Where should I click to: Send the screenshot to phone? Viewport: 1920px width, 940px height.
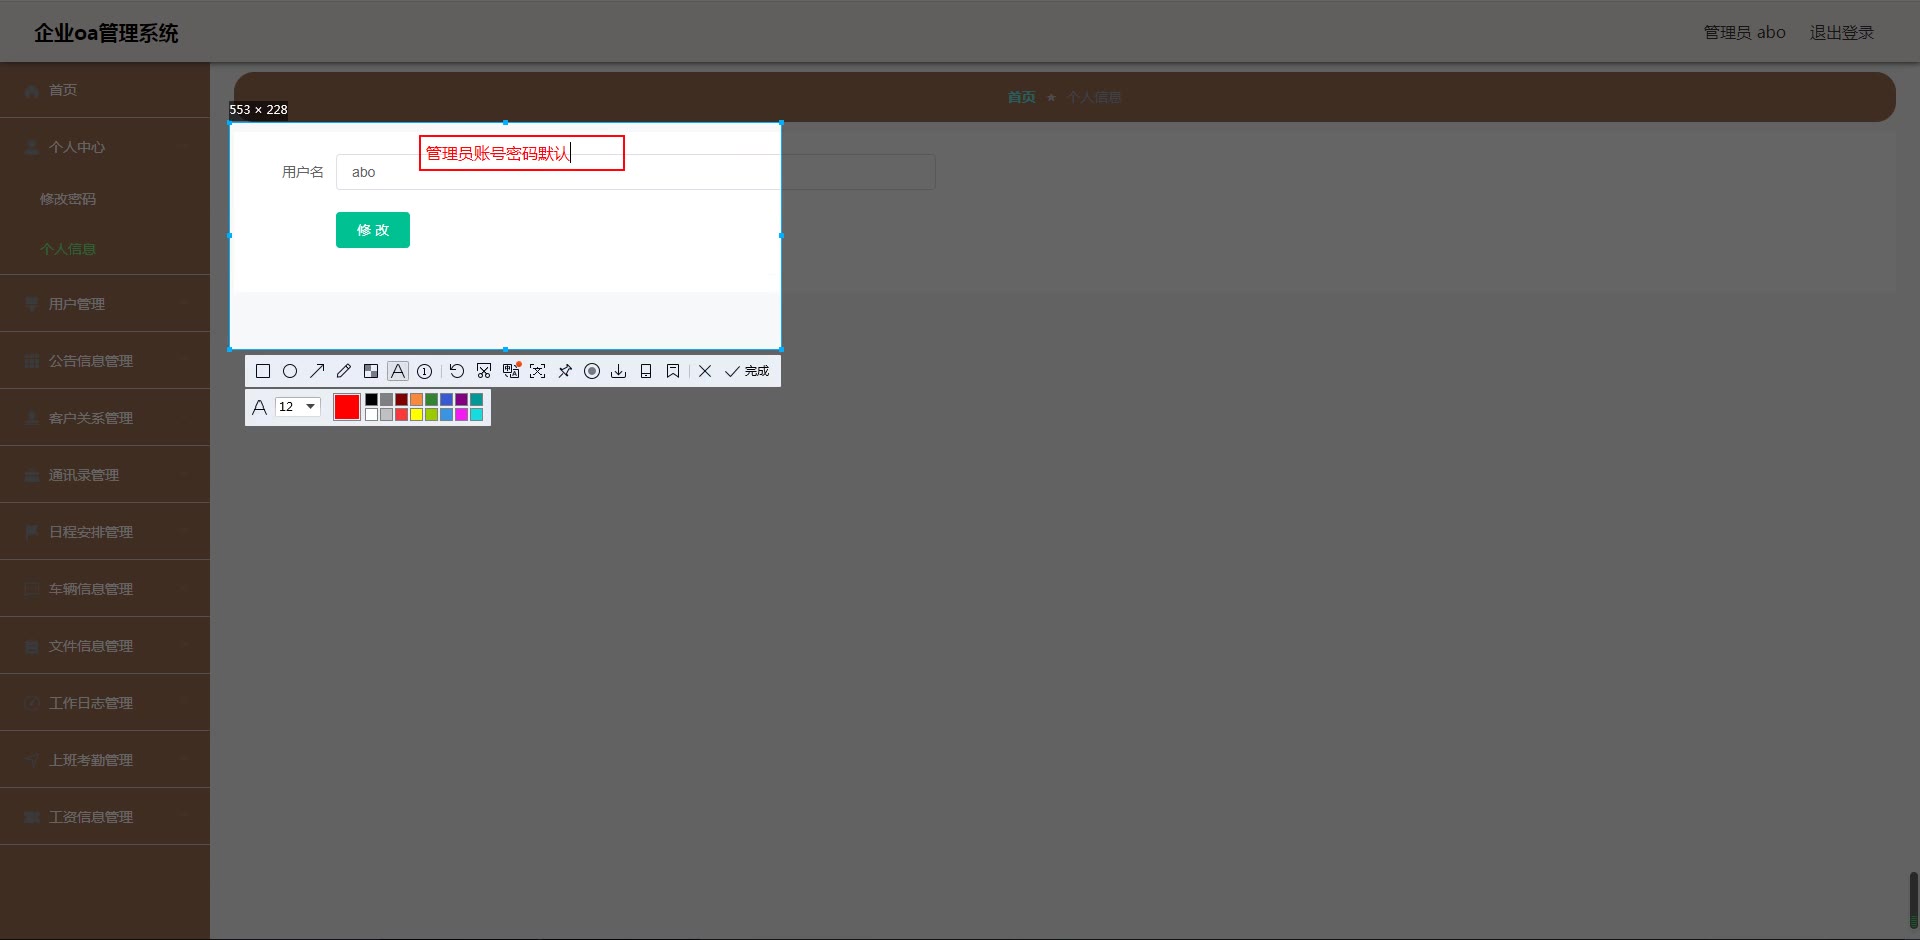tap(646, 371)
